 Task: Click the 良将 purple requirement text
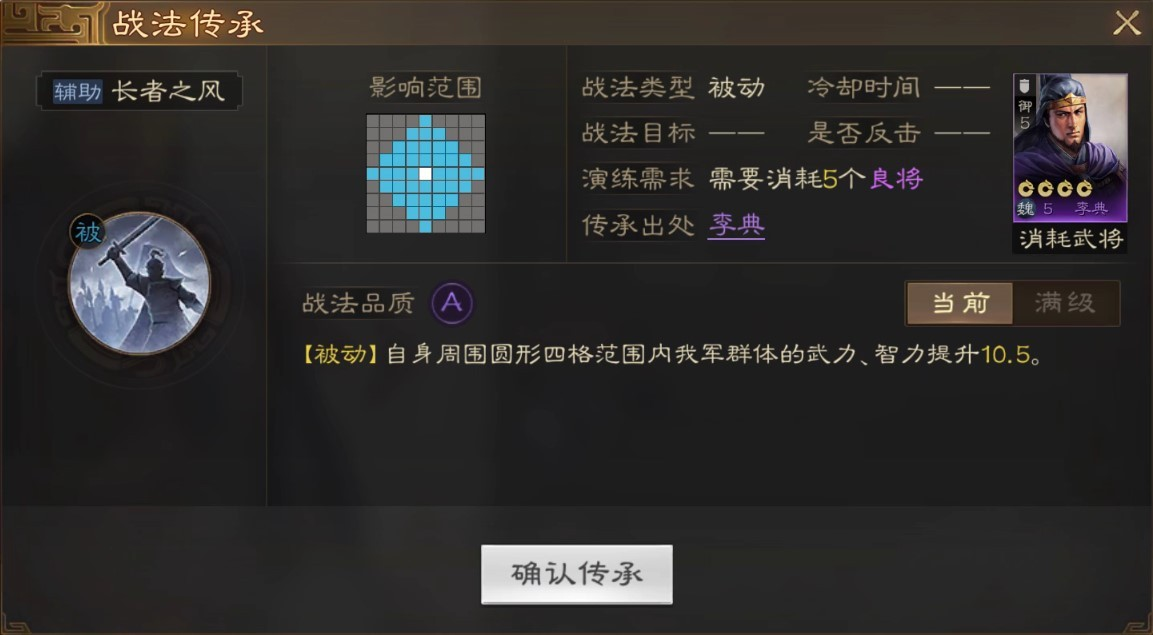pos(896,179)
